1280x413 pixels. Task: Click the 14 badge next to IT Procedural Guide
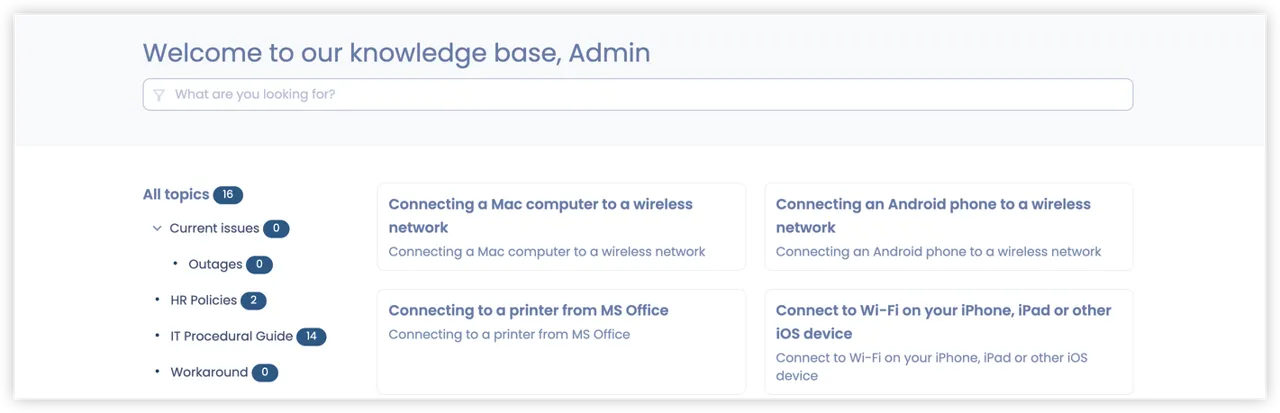311,337
